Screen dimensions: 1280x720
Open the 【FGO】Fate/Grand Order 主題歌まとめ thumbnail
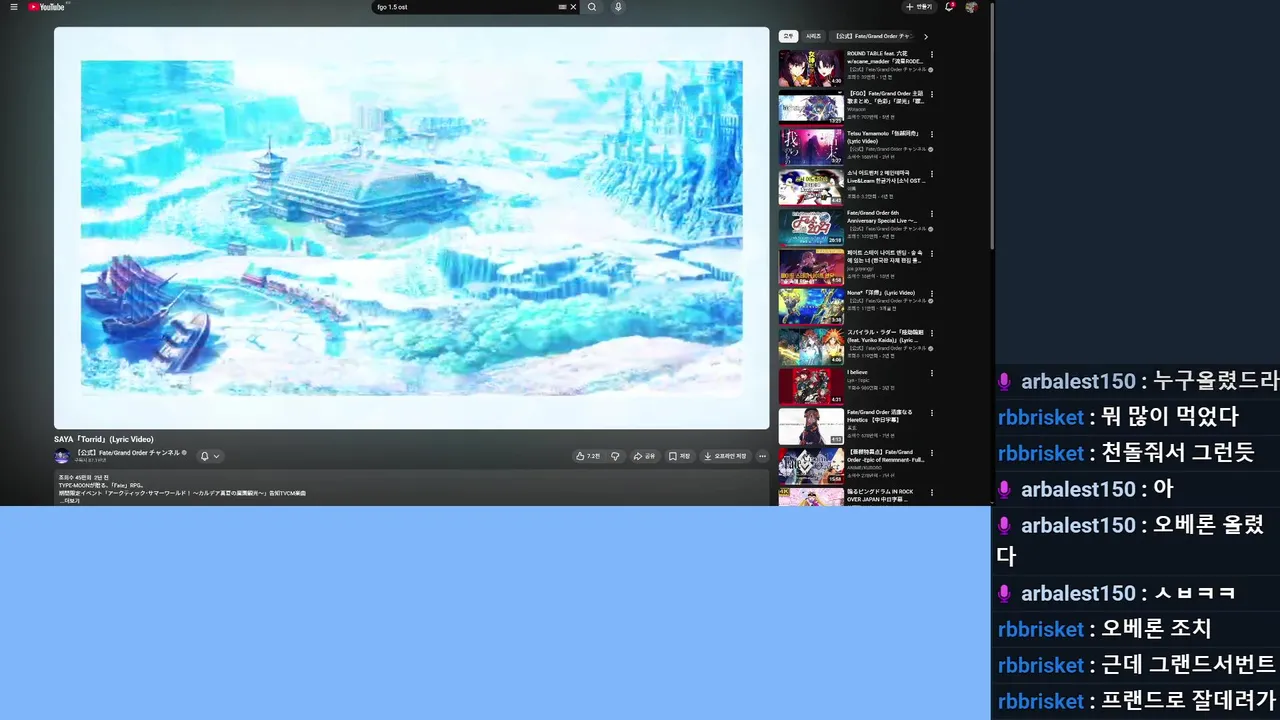coord(811,108)
